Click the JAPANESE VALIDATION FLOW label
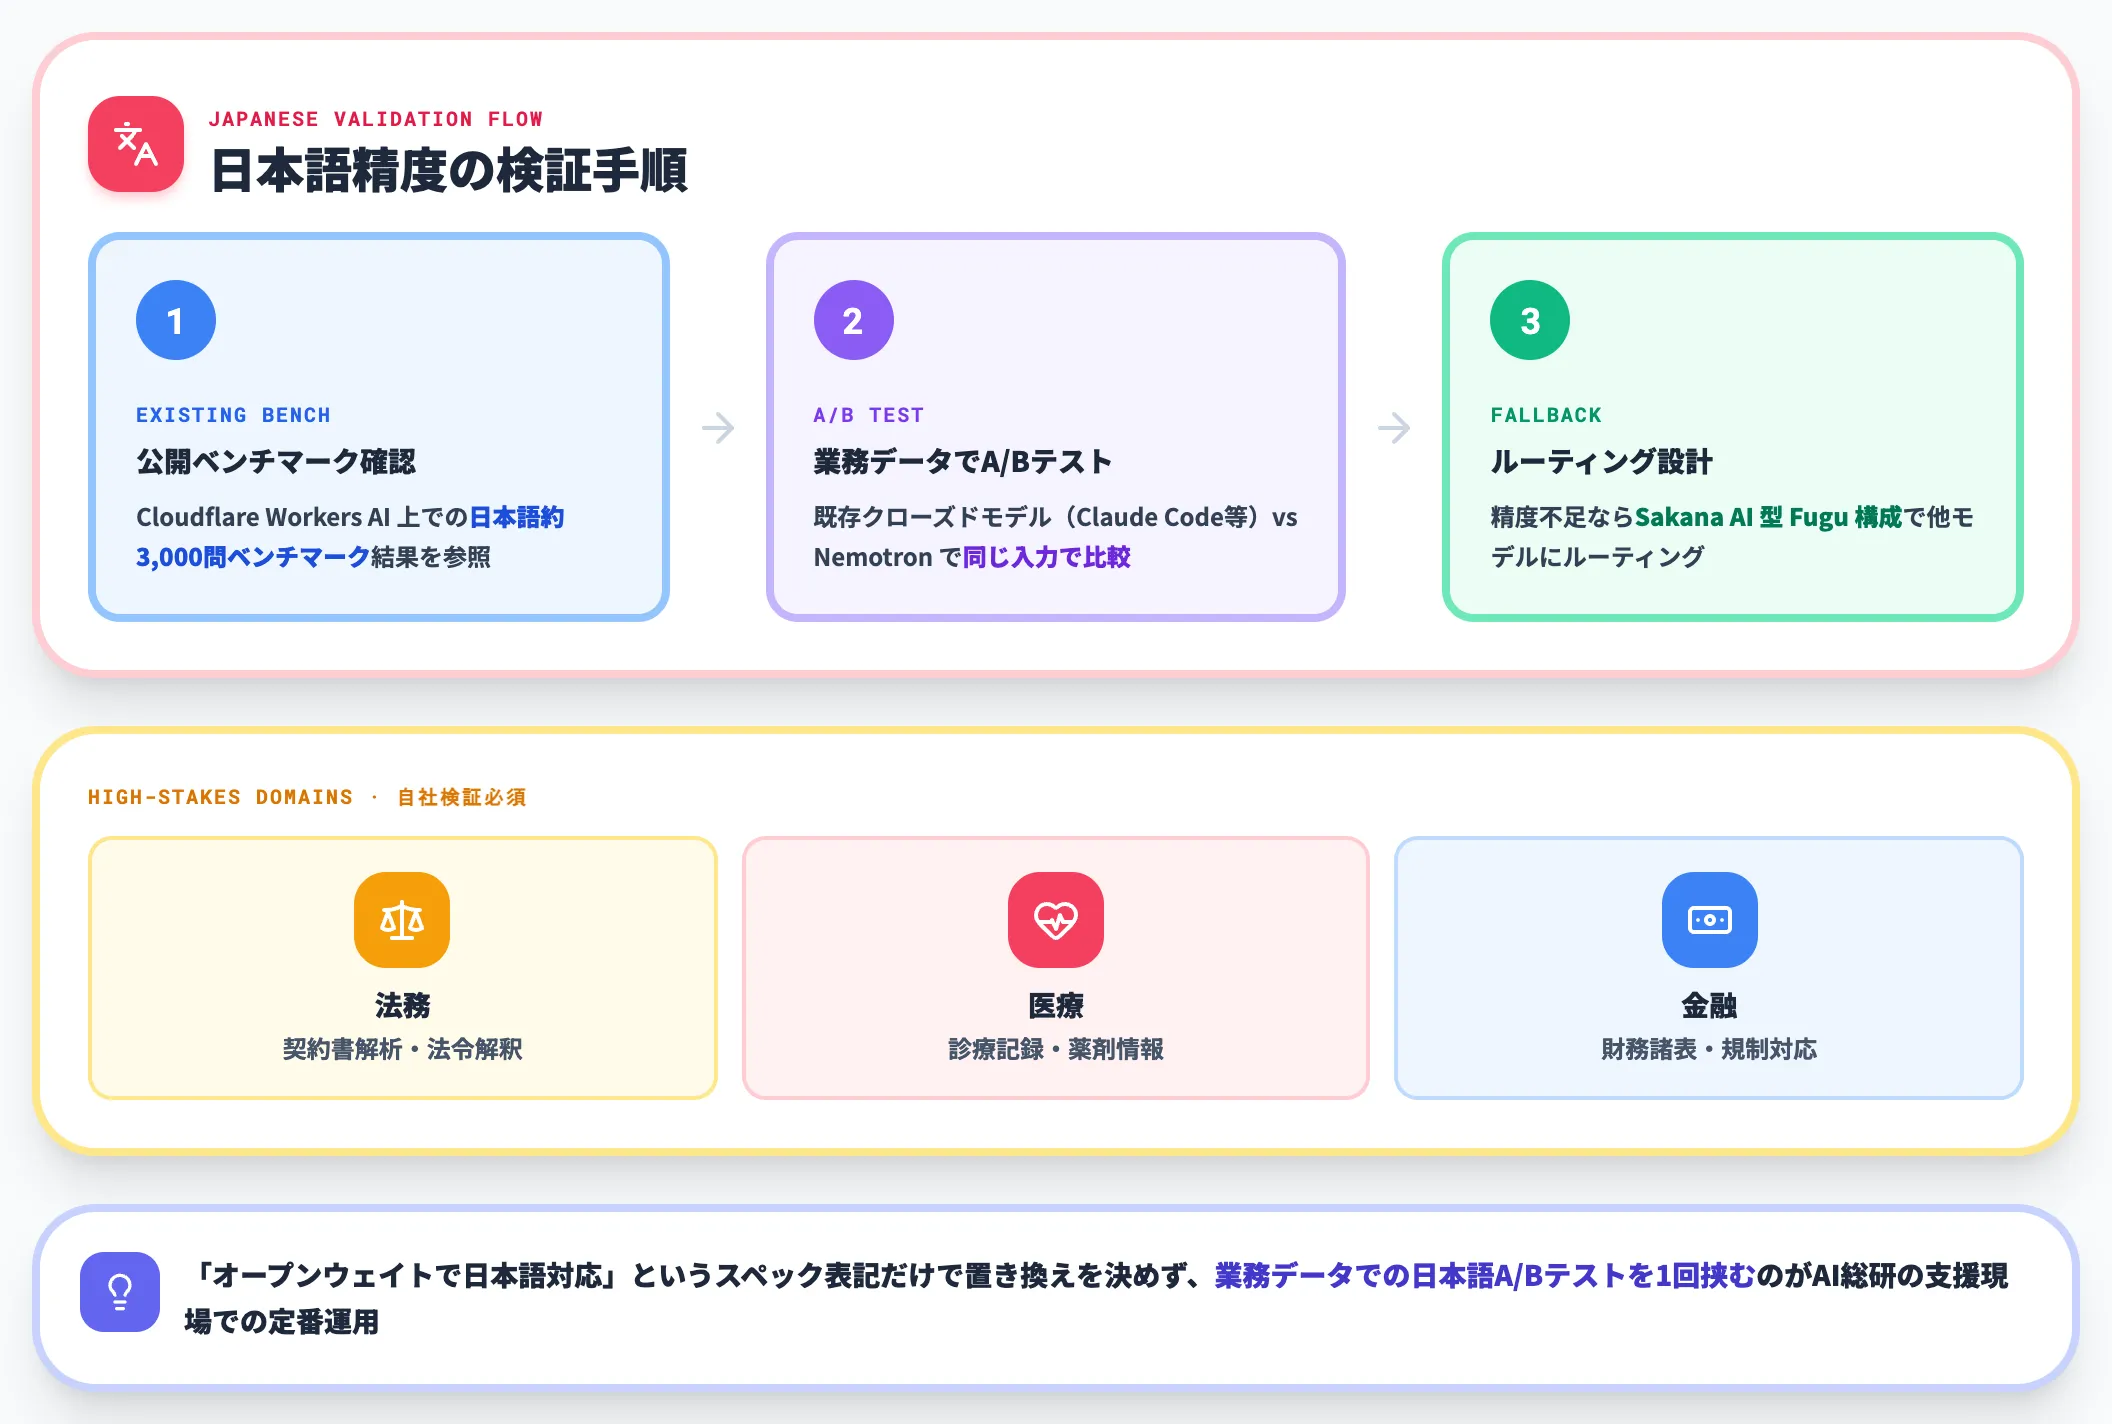This screenshot has height=1424, width=2112. [x=376, y=119]
